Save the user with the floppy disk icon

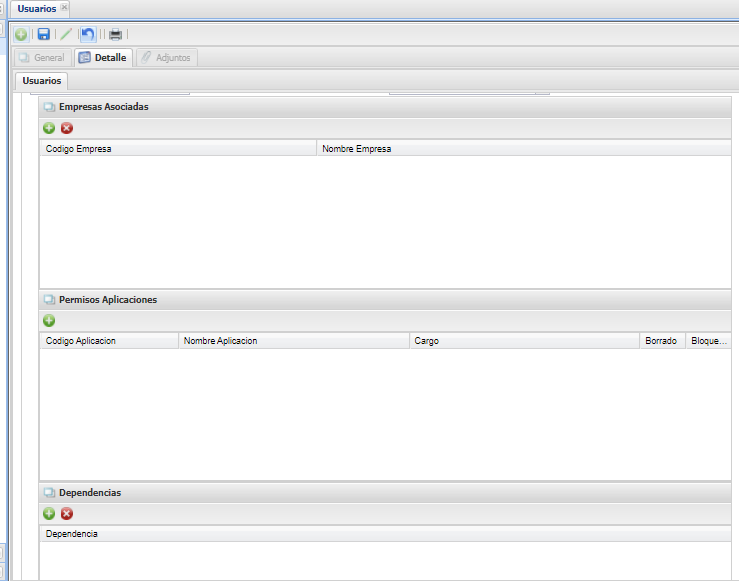(x=44, y=34)
